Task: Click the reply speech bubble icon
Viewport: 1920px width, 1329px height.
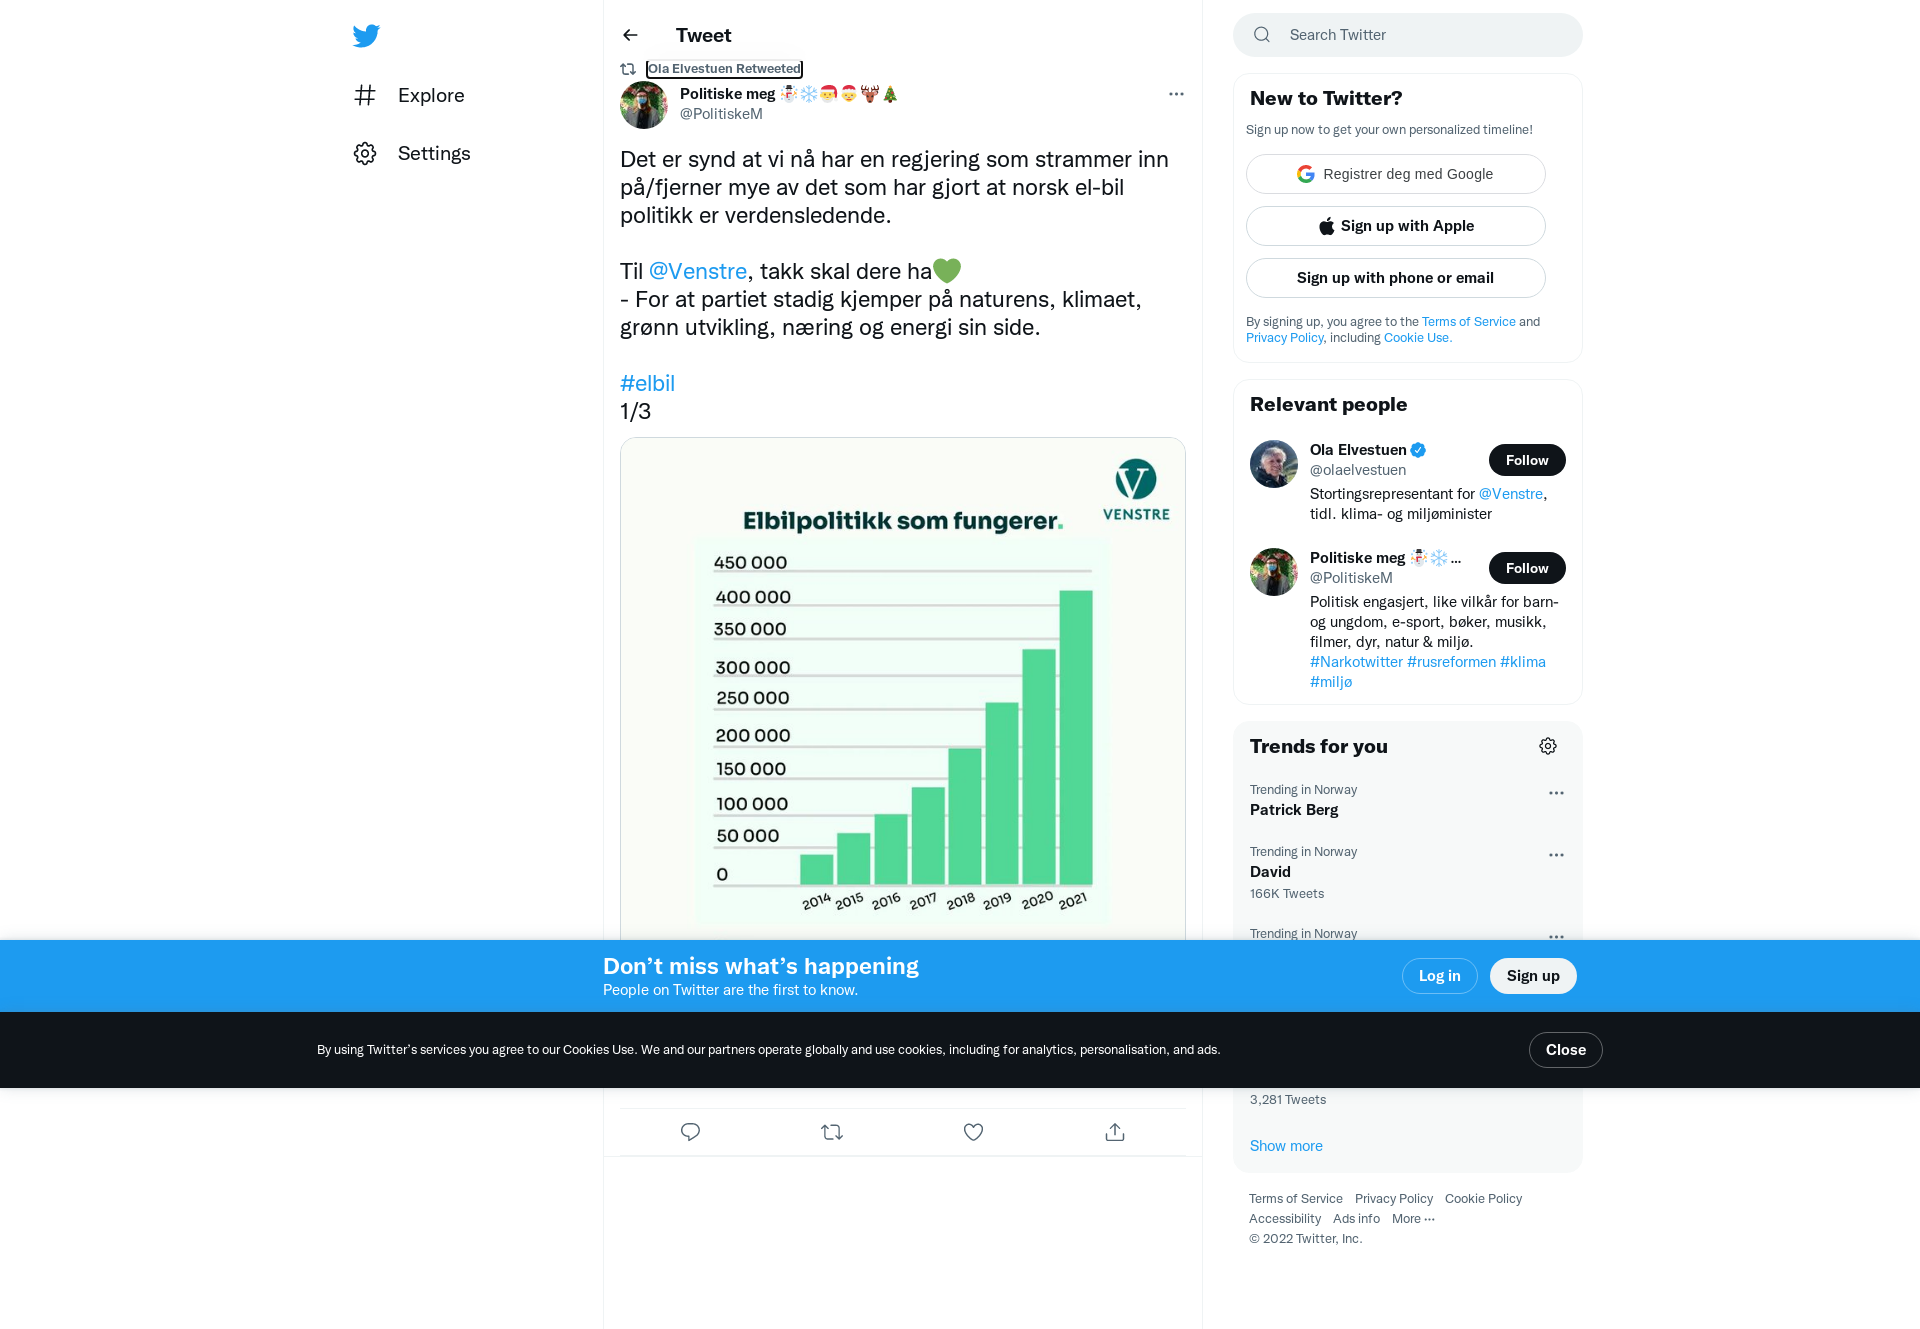Action: 690,1132
